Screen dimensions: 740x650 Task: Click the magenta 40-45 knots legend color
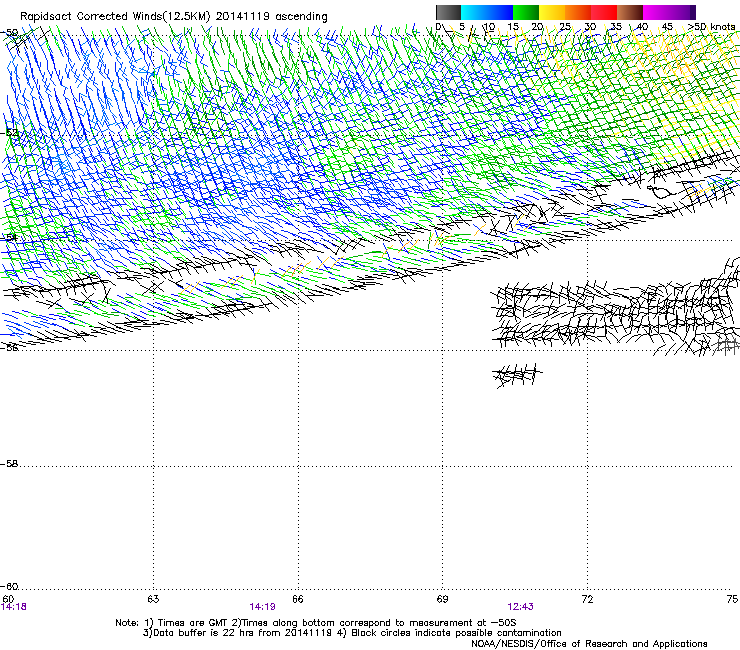656,12
